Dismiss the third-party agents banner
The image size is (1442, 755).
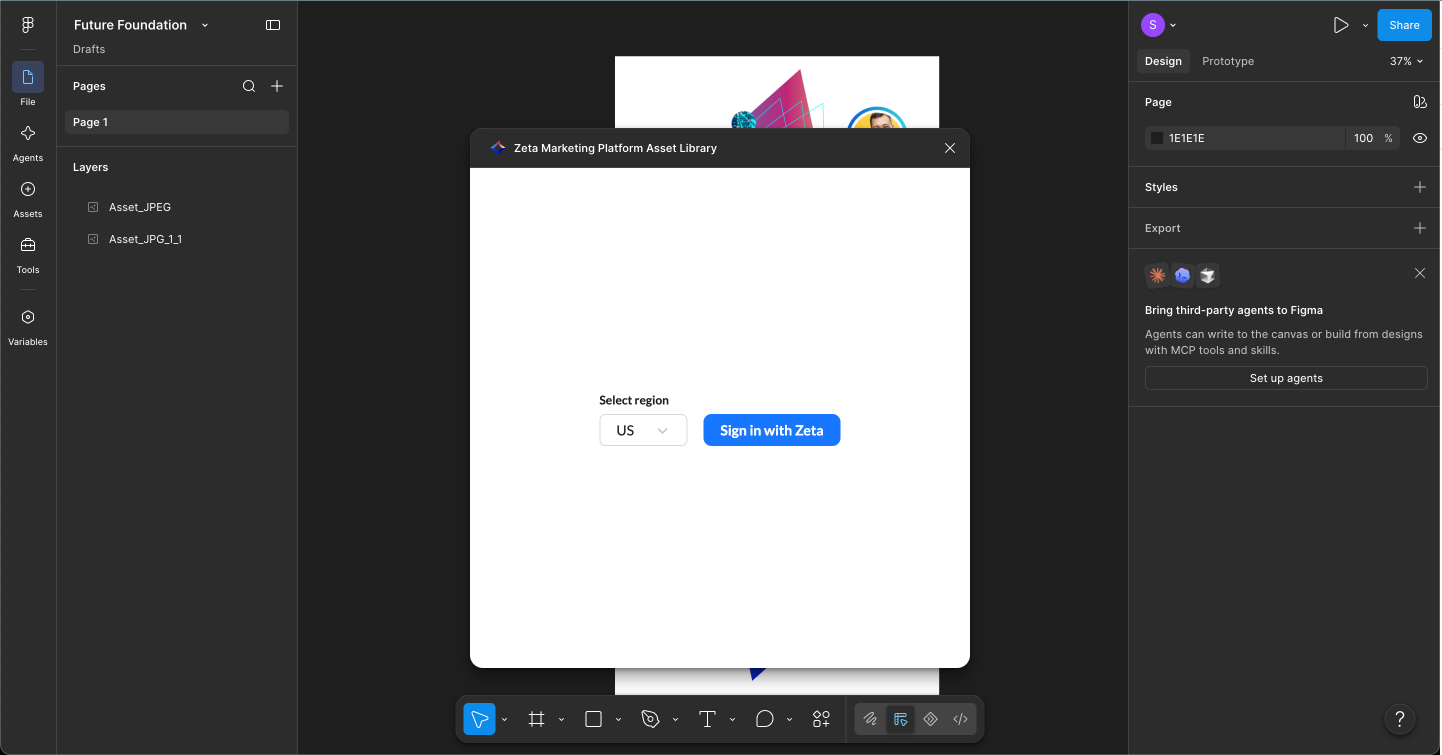(x=1419, y=273)
